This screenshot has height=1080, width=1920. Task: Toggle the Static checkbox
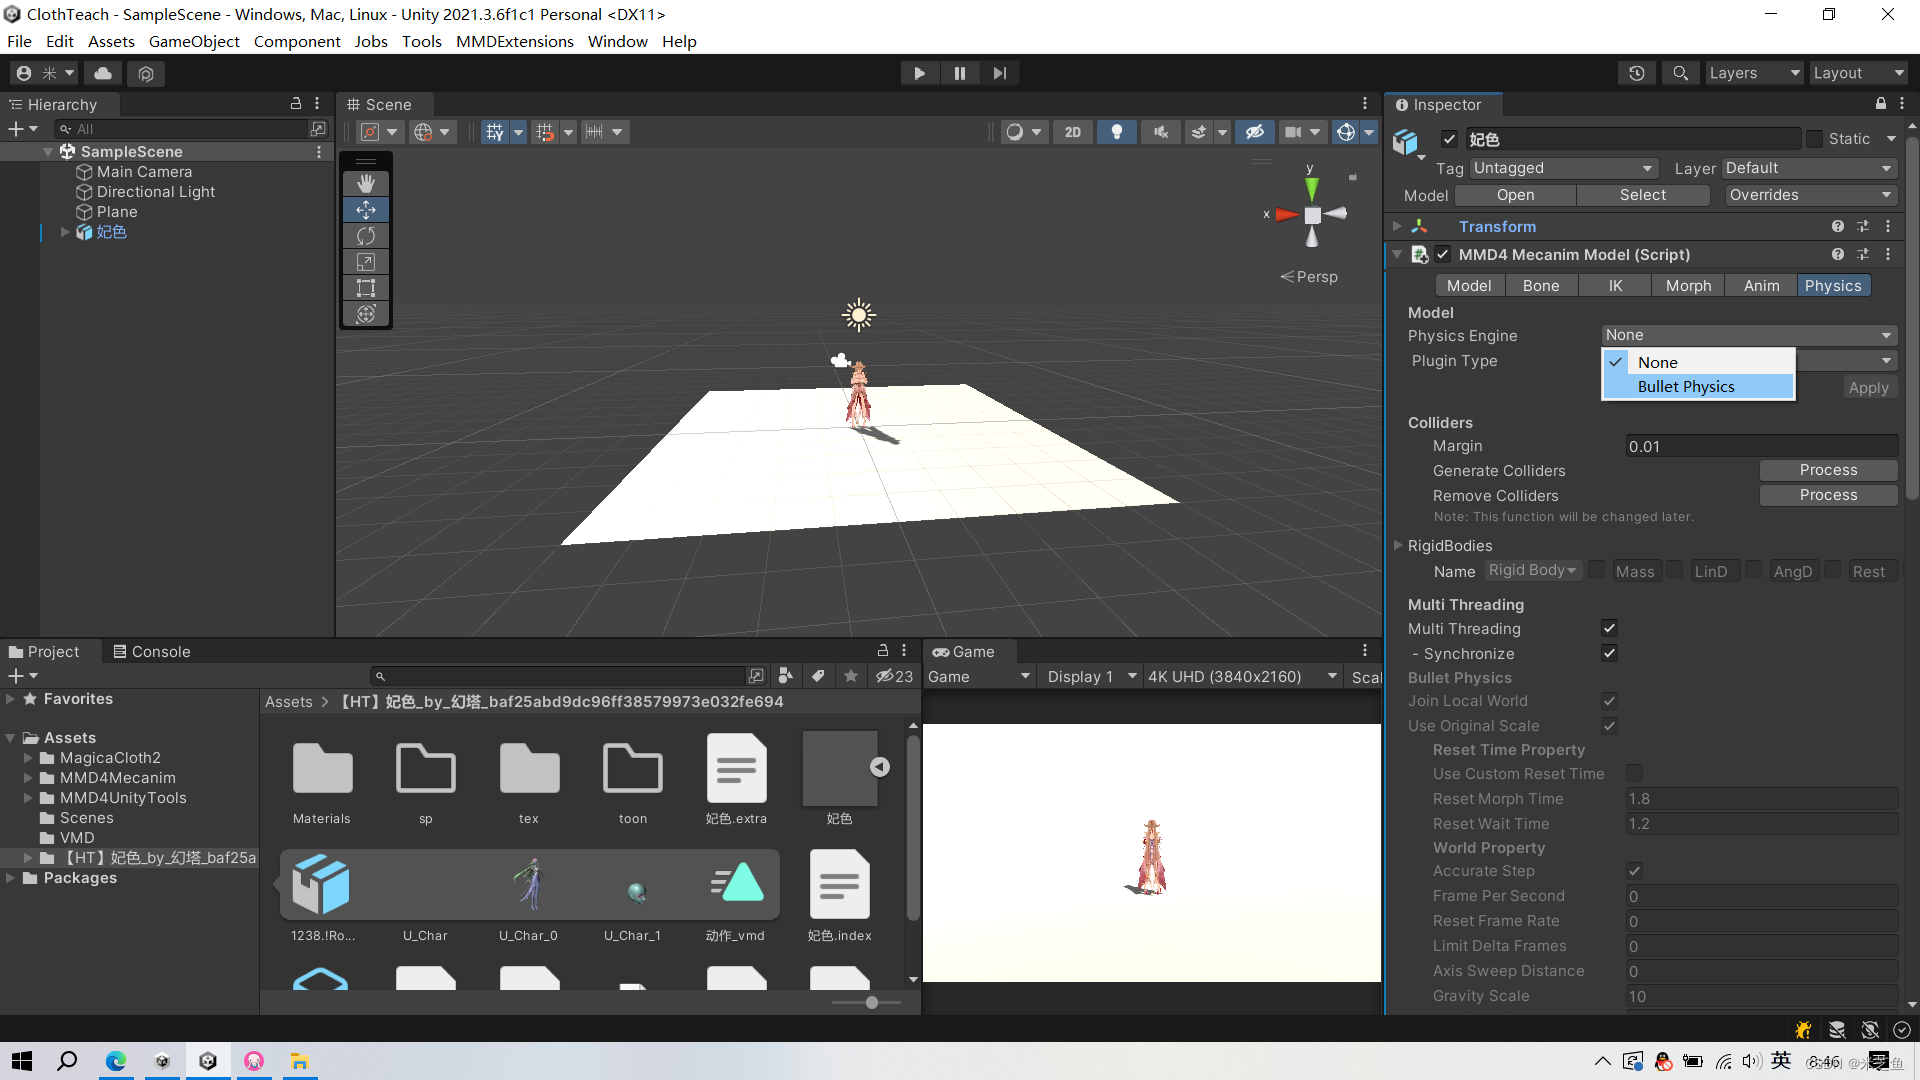tap(1814, 139)
